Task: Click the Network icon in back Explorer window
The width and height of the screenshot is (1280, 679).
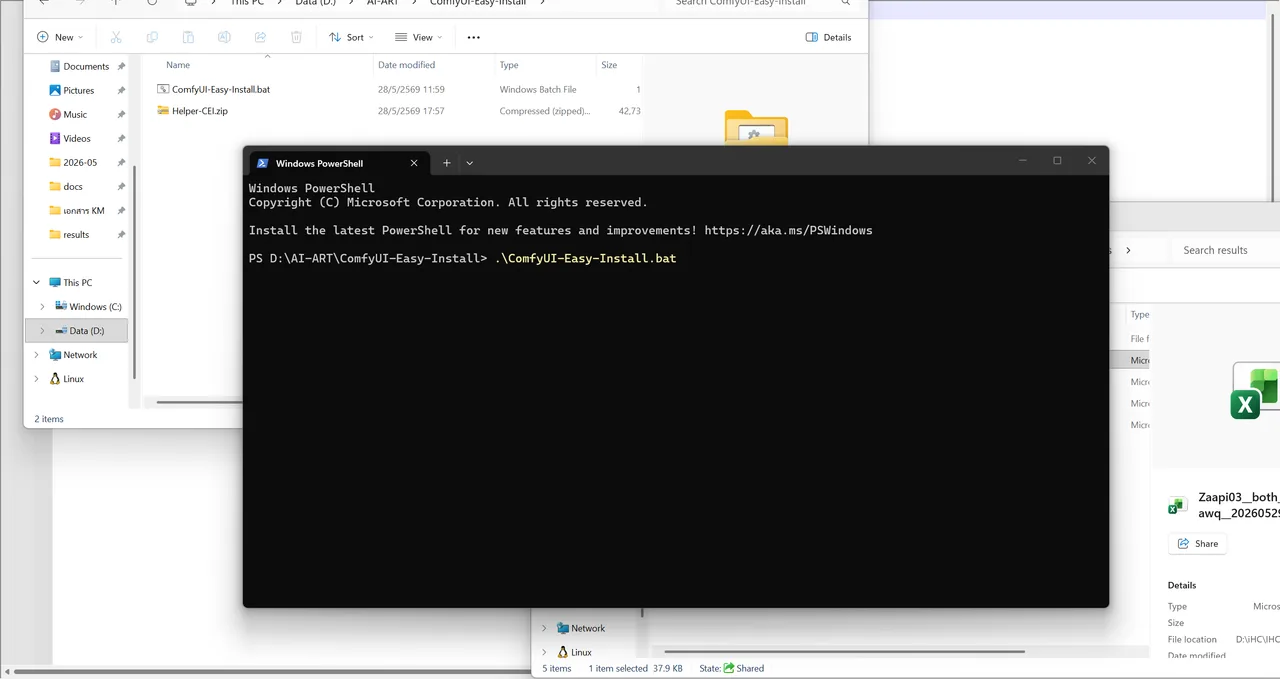Action: click(563, 628)
